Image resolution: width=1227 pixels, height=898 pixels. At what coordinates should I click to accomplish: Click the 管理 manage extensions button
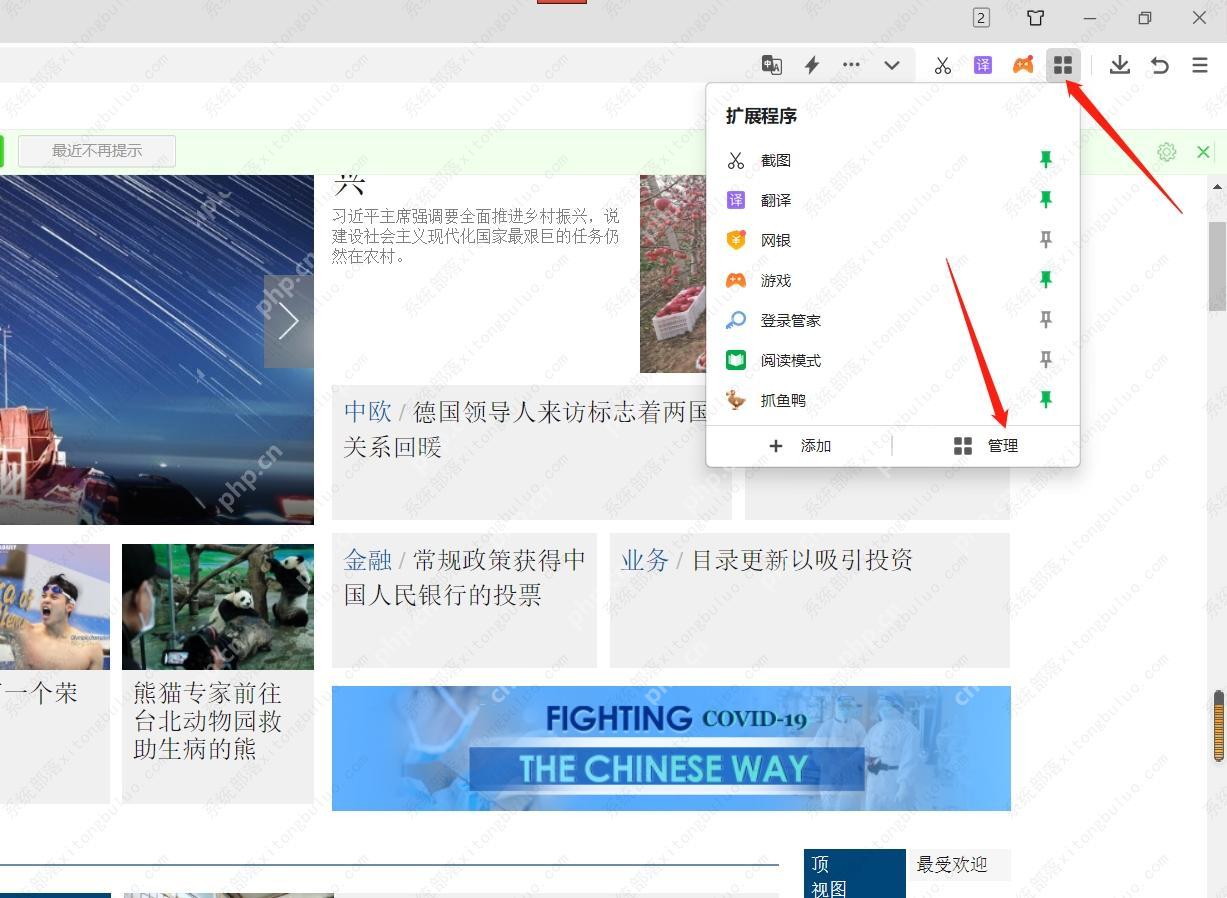(x=986, y=446)
